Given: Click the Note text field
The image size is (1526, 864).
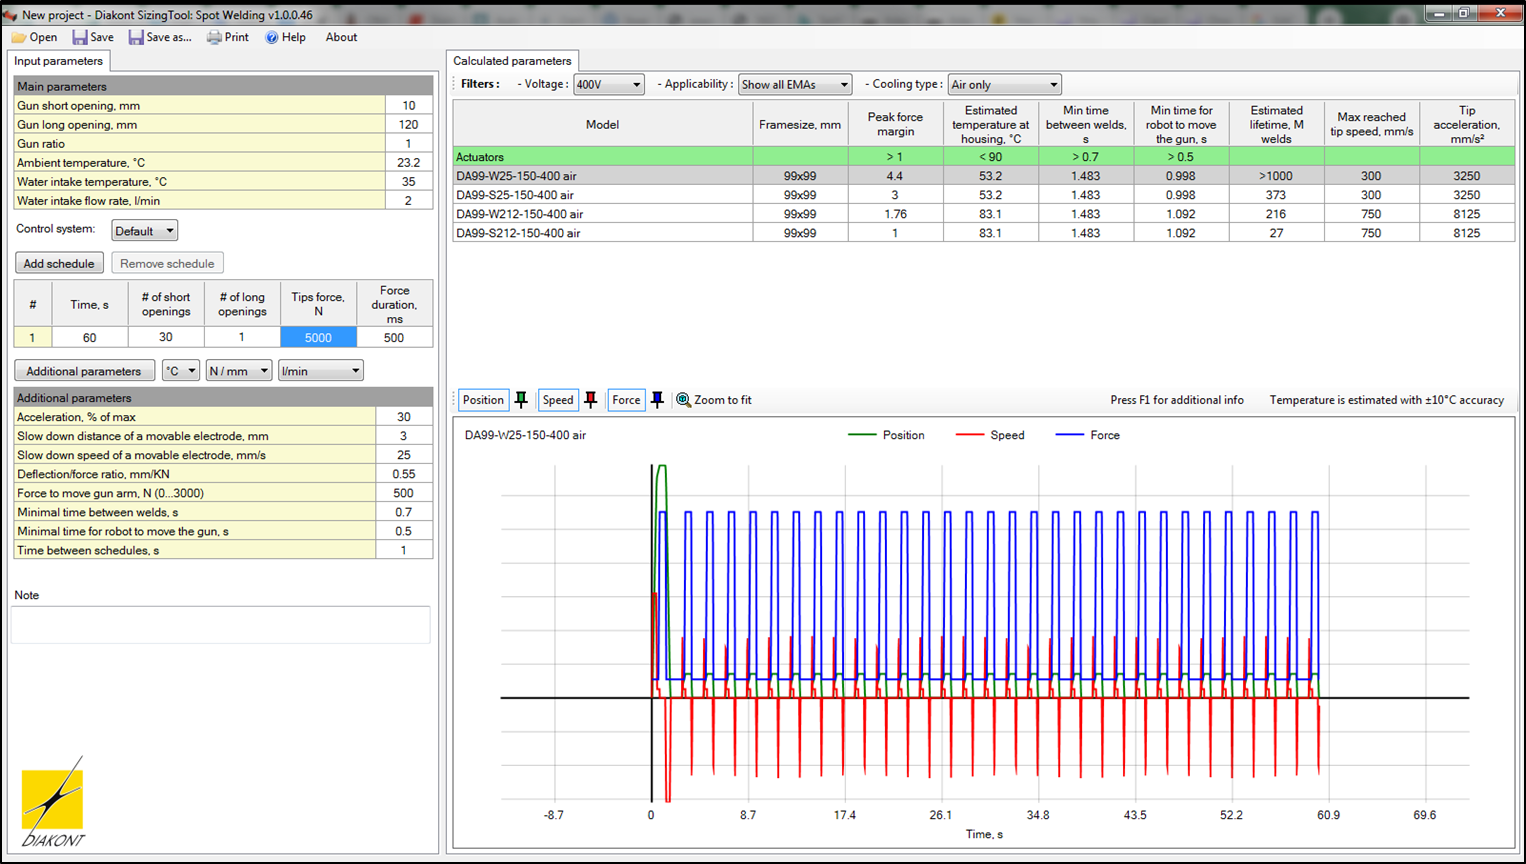Looking at the screenshot, I should pos(220,624).
